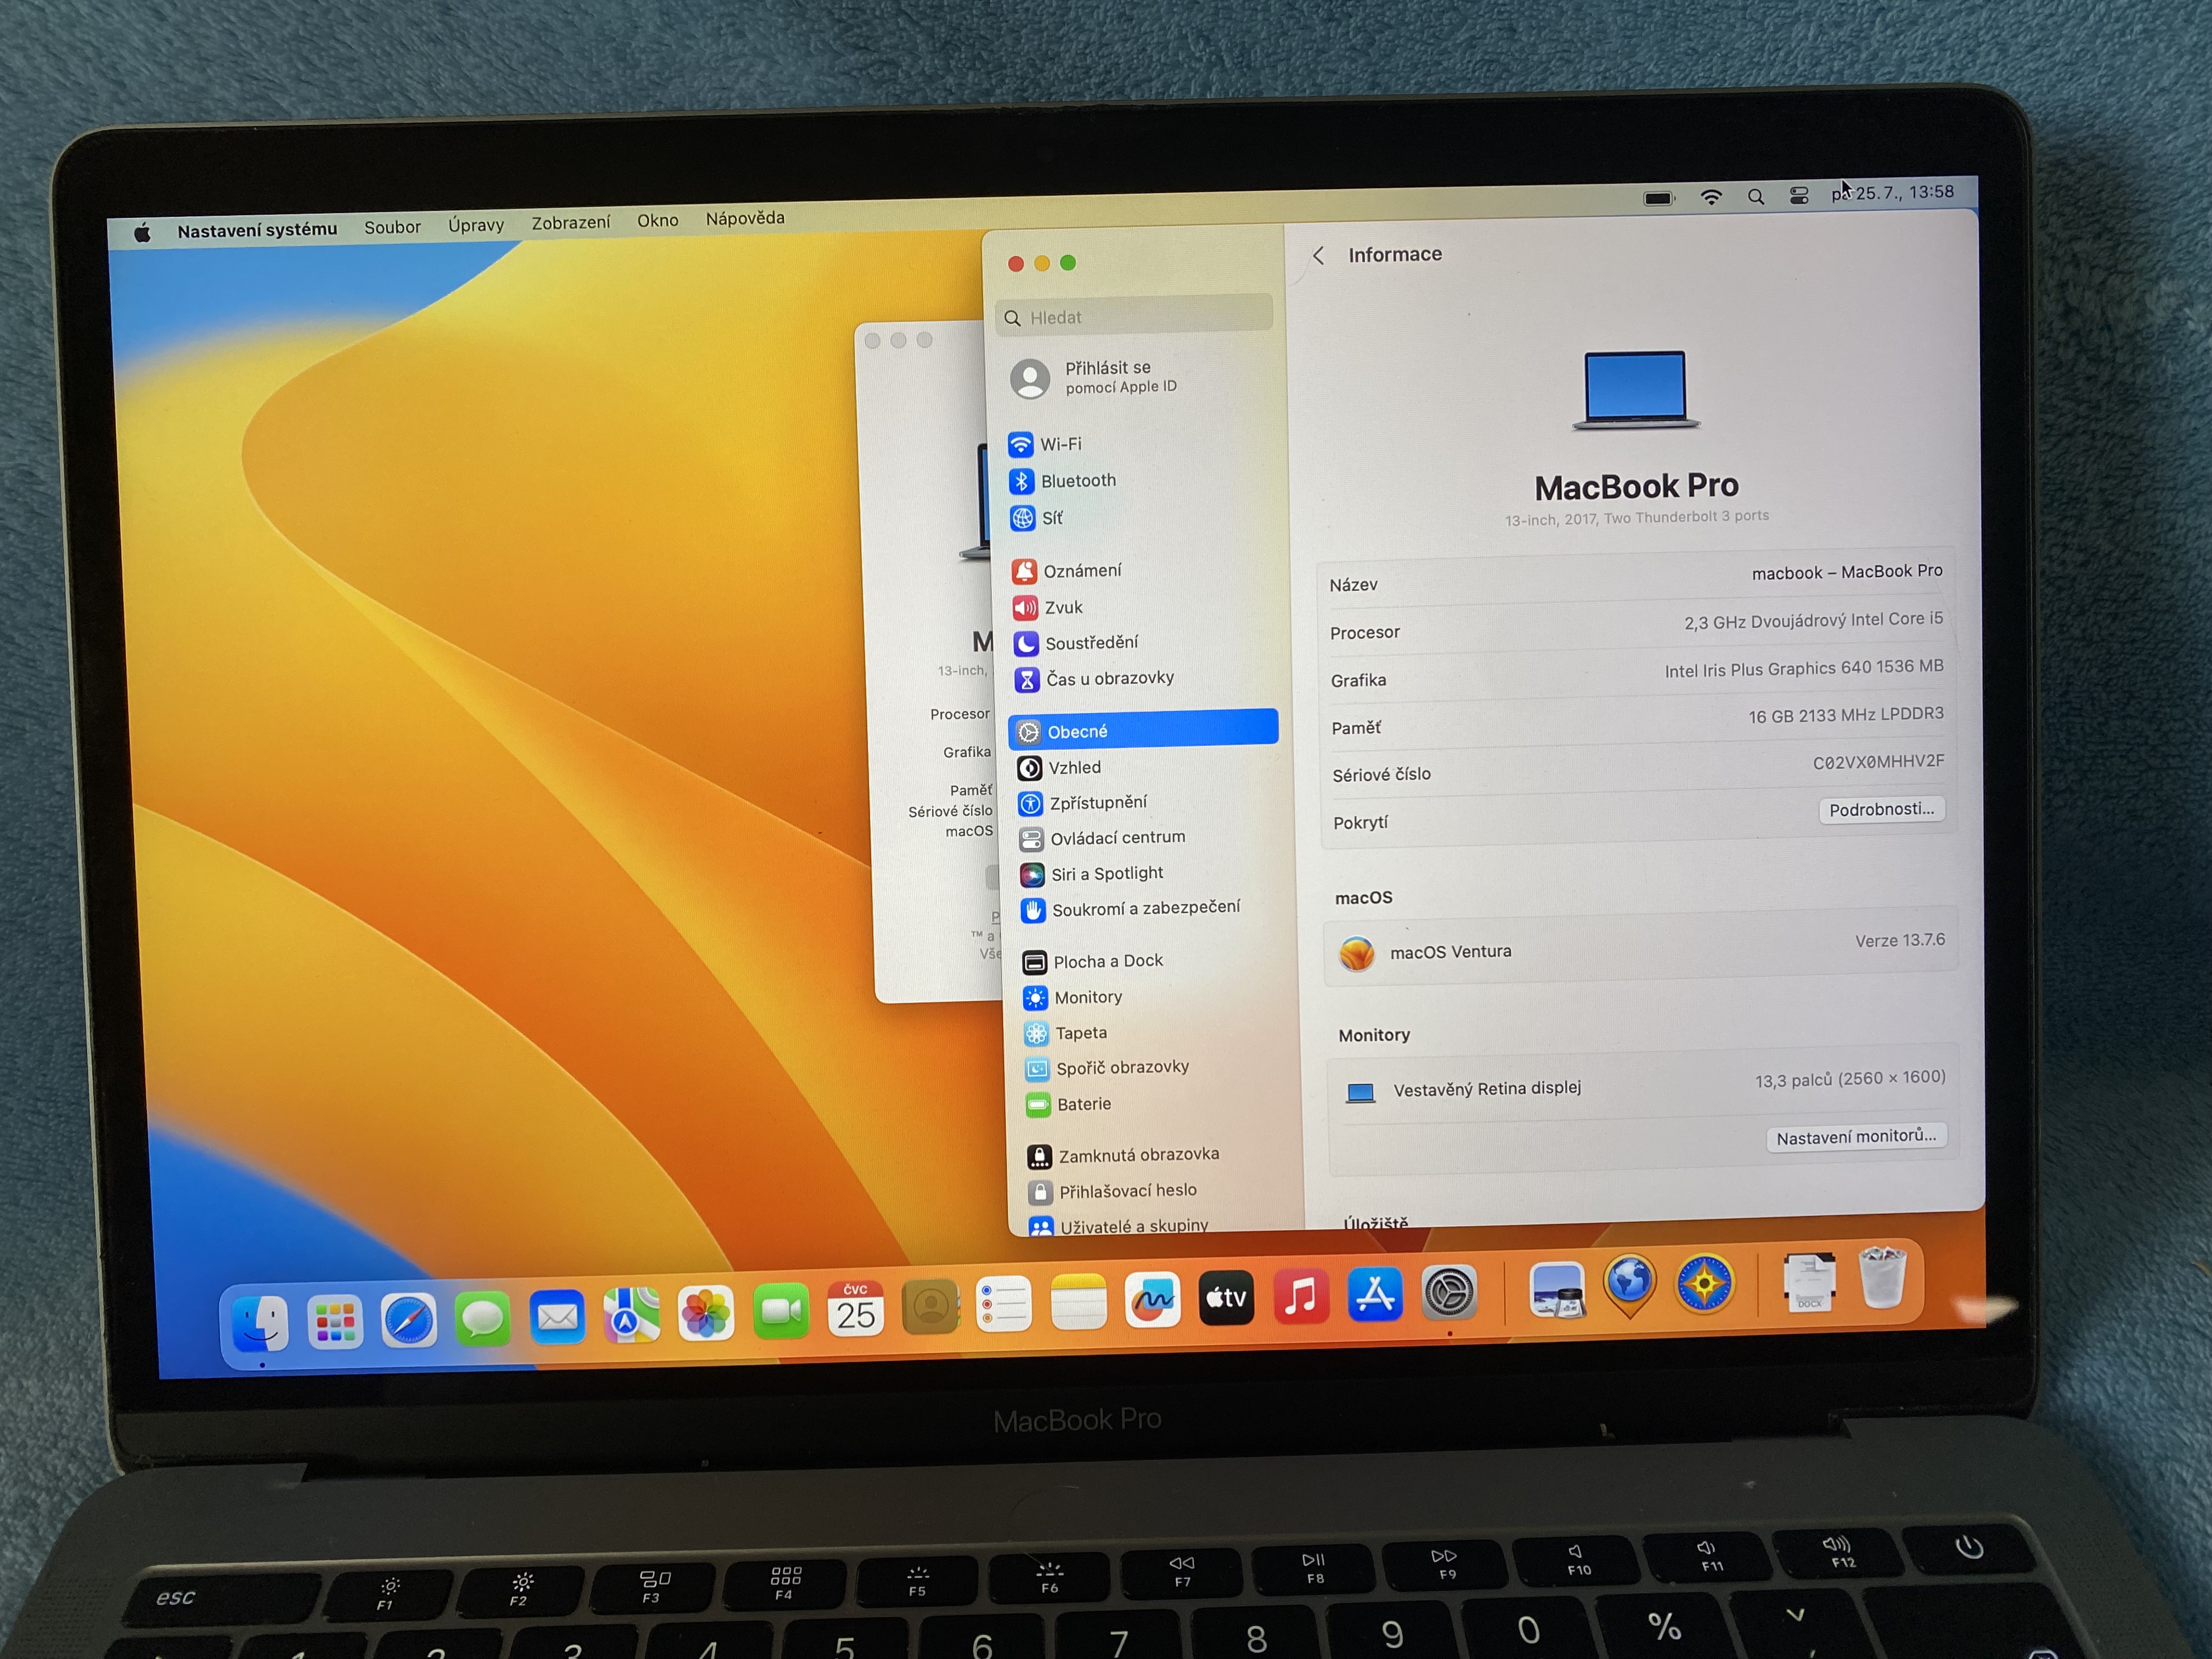The height and width of the screenshot is (1659, 2212).
Task: Open the Wi-Fi status menu
Action: (1711, 198)
